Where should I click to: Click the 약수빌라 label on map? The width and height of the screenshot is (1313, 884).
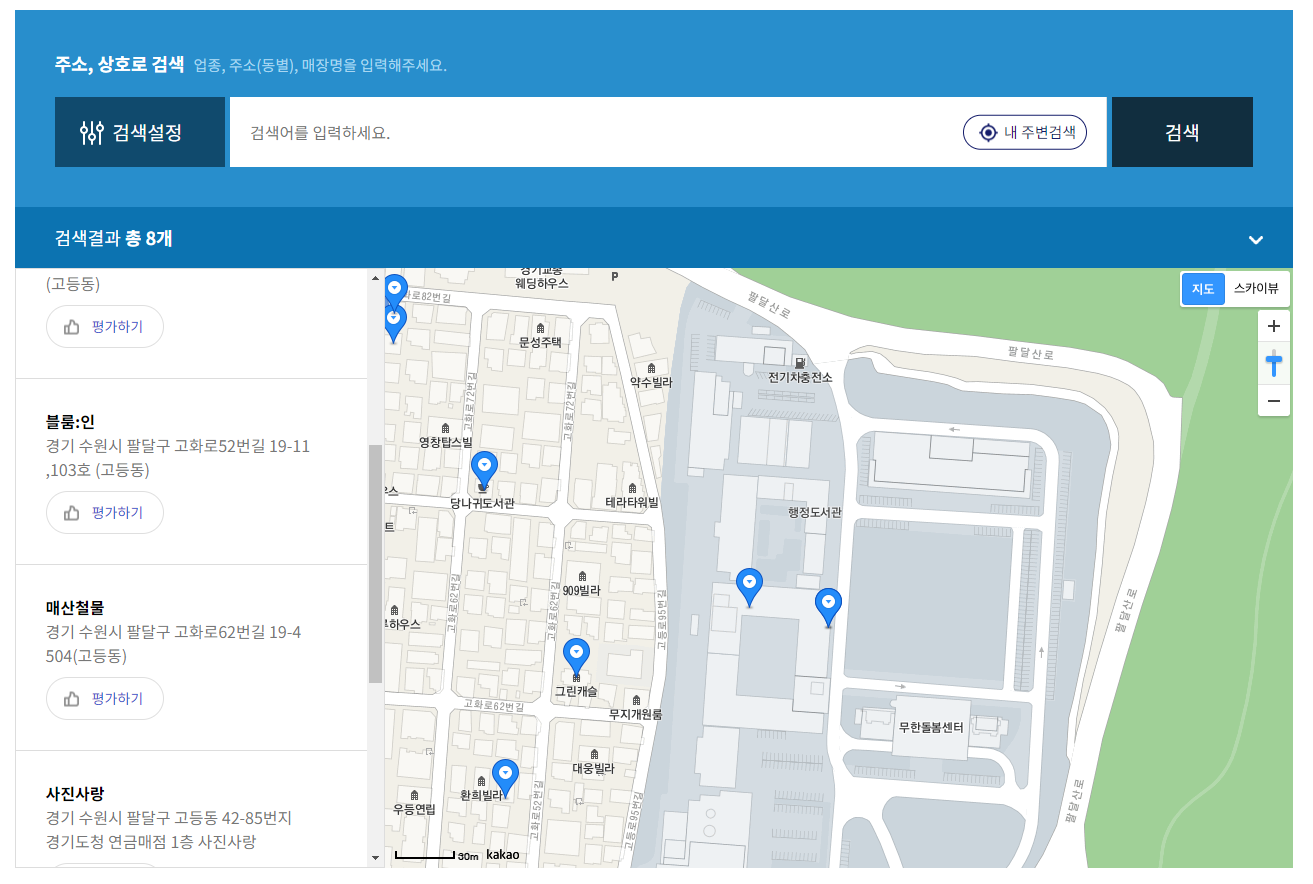point(651,383)
